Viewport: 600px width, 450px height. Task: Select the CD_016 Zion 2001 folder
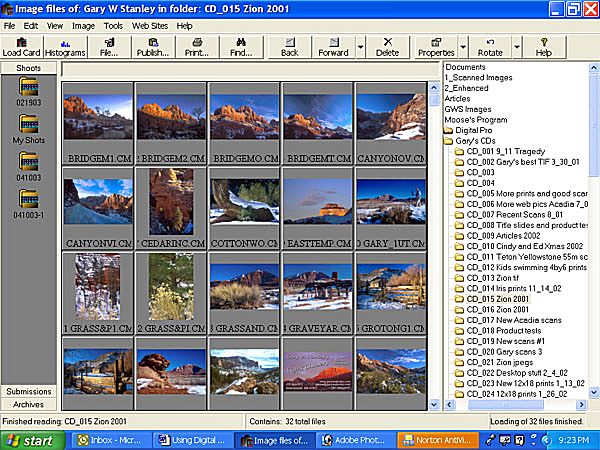(500, 310)
